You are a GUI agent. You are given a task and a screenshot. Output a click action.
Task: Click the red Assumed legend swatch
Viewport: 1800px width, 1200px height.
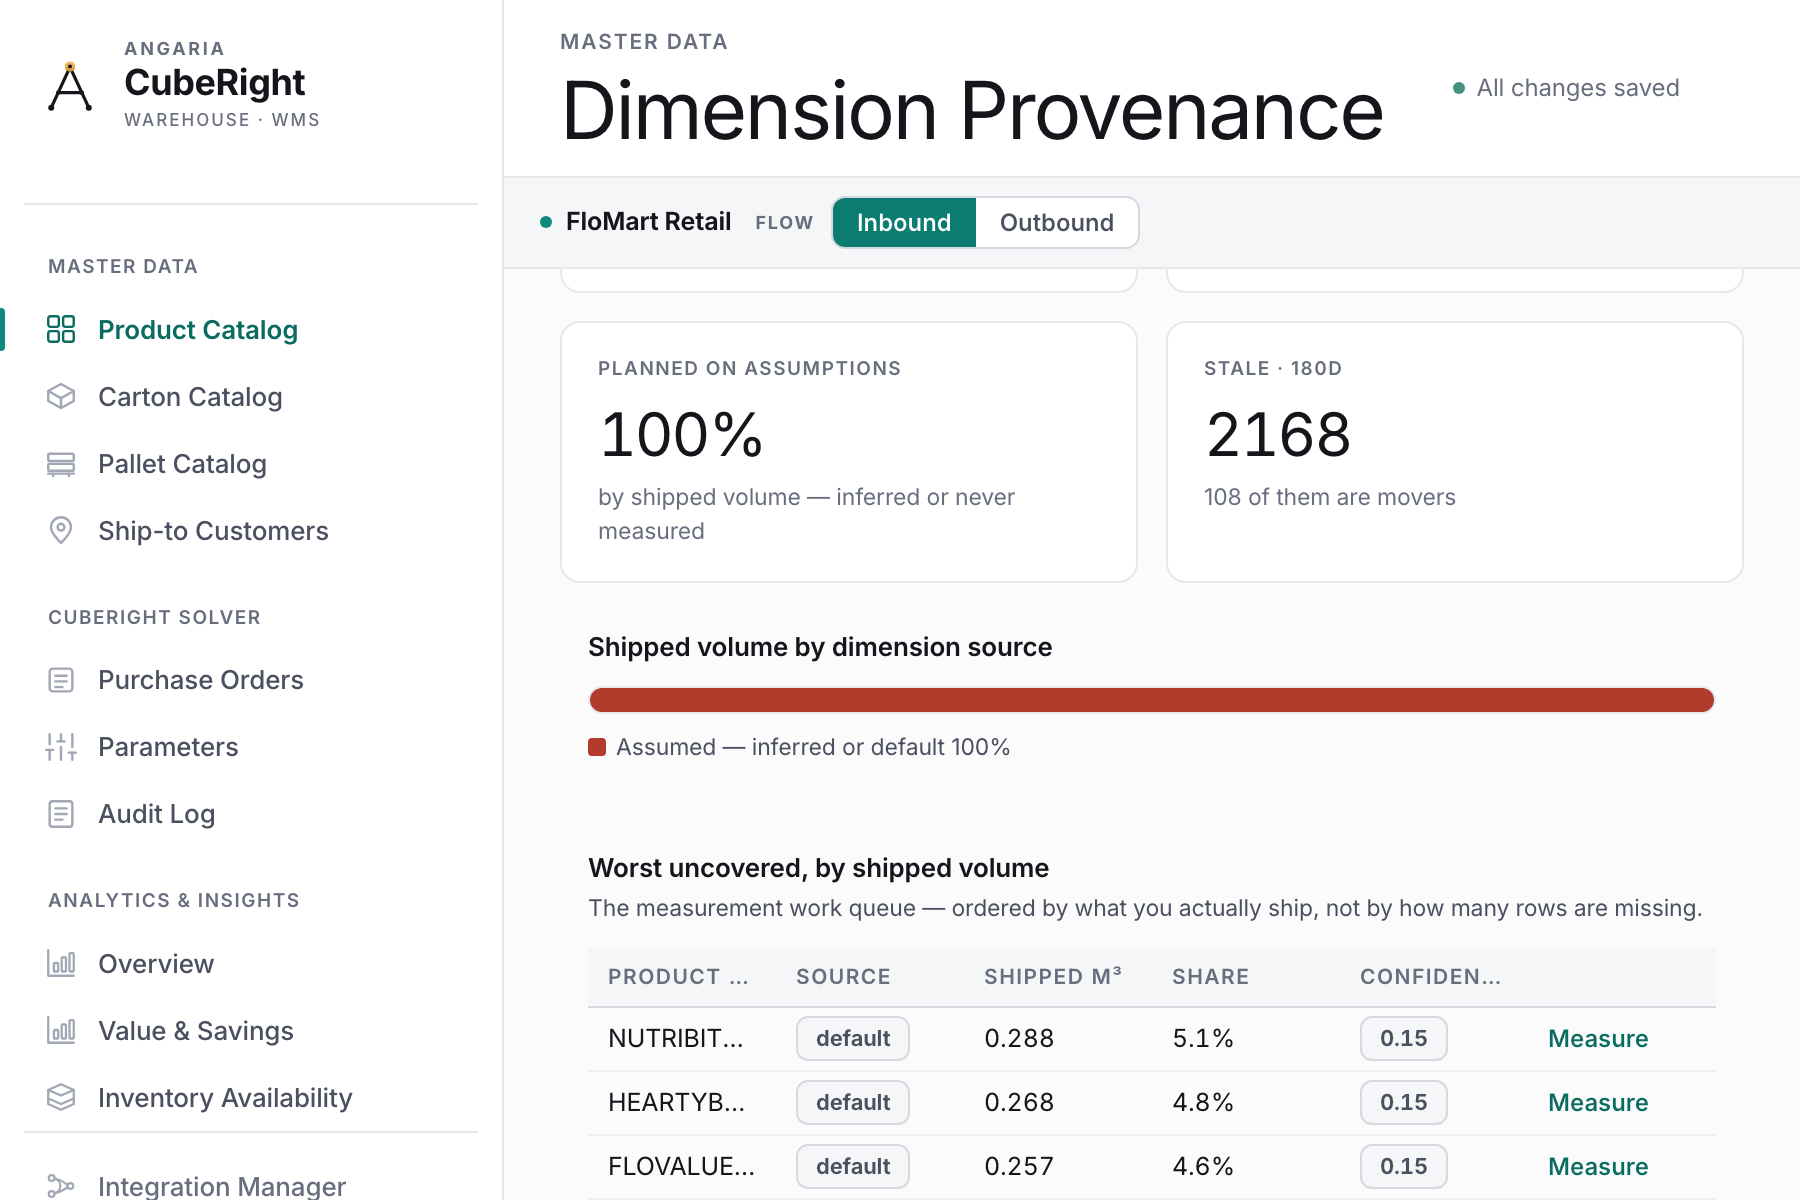[x=597, y=747]
